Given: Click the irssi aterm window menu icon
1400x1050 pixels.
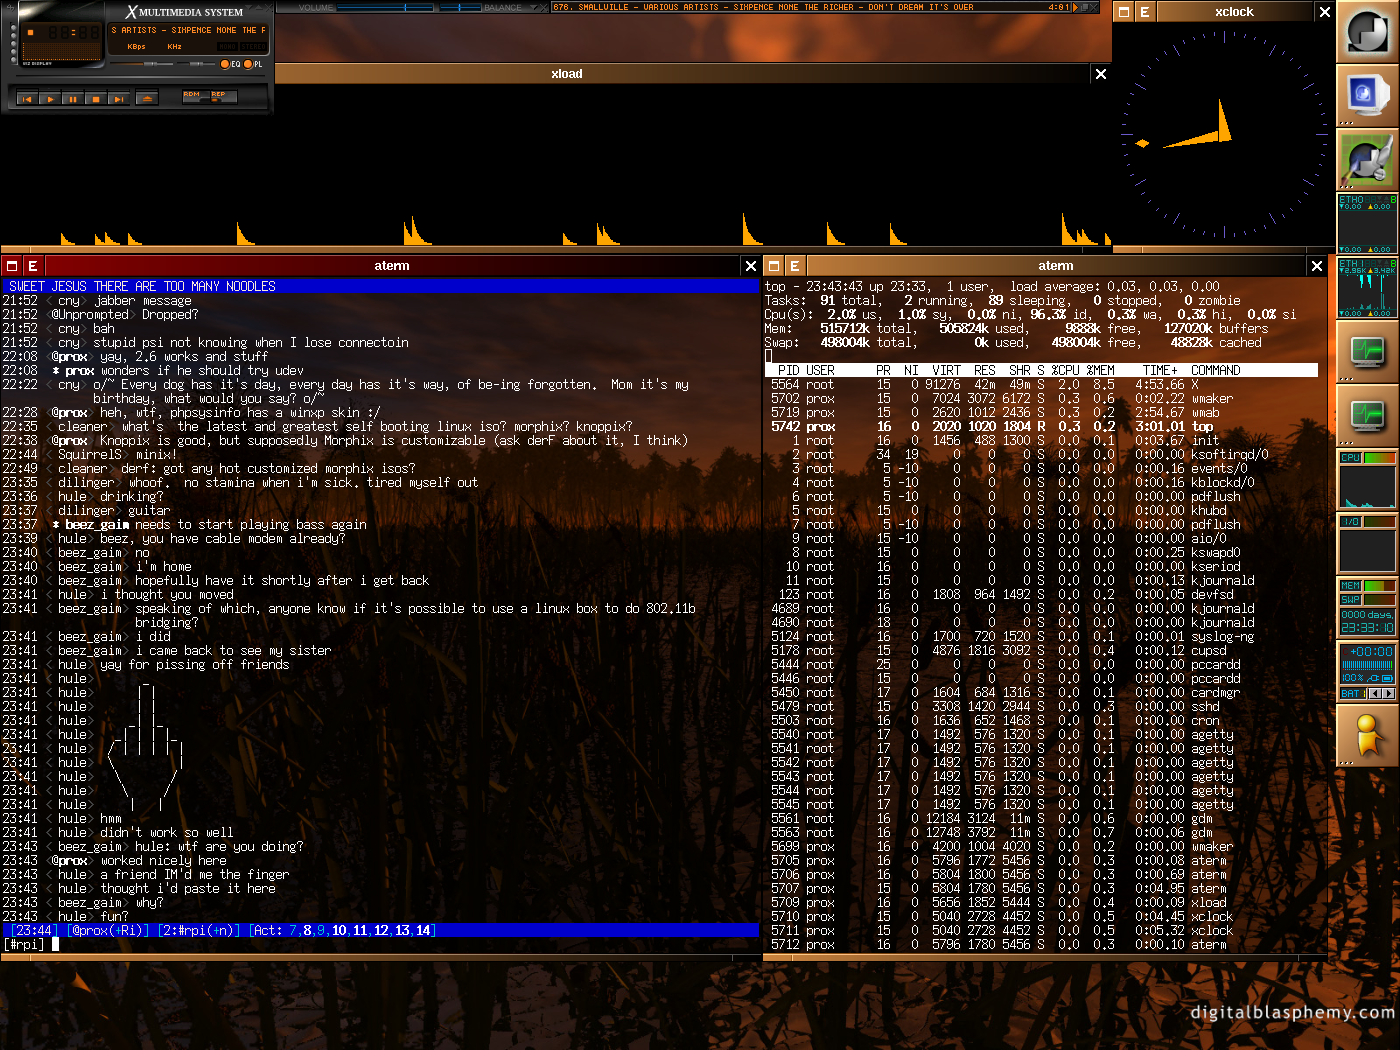Looking at the screenshot, I should point(12,266).
